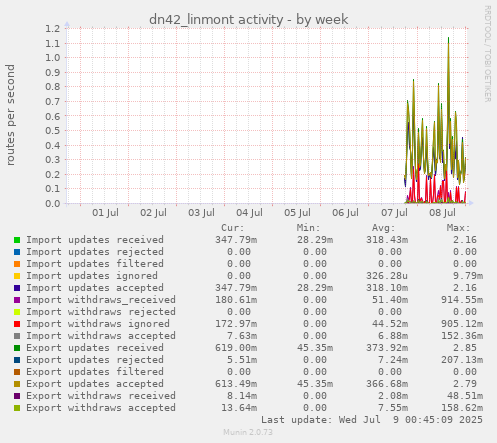Click the dark blue Import updates accepted swatch
The height and width of the screenshot is (443, 497).
[17, 288]
